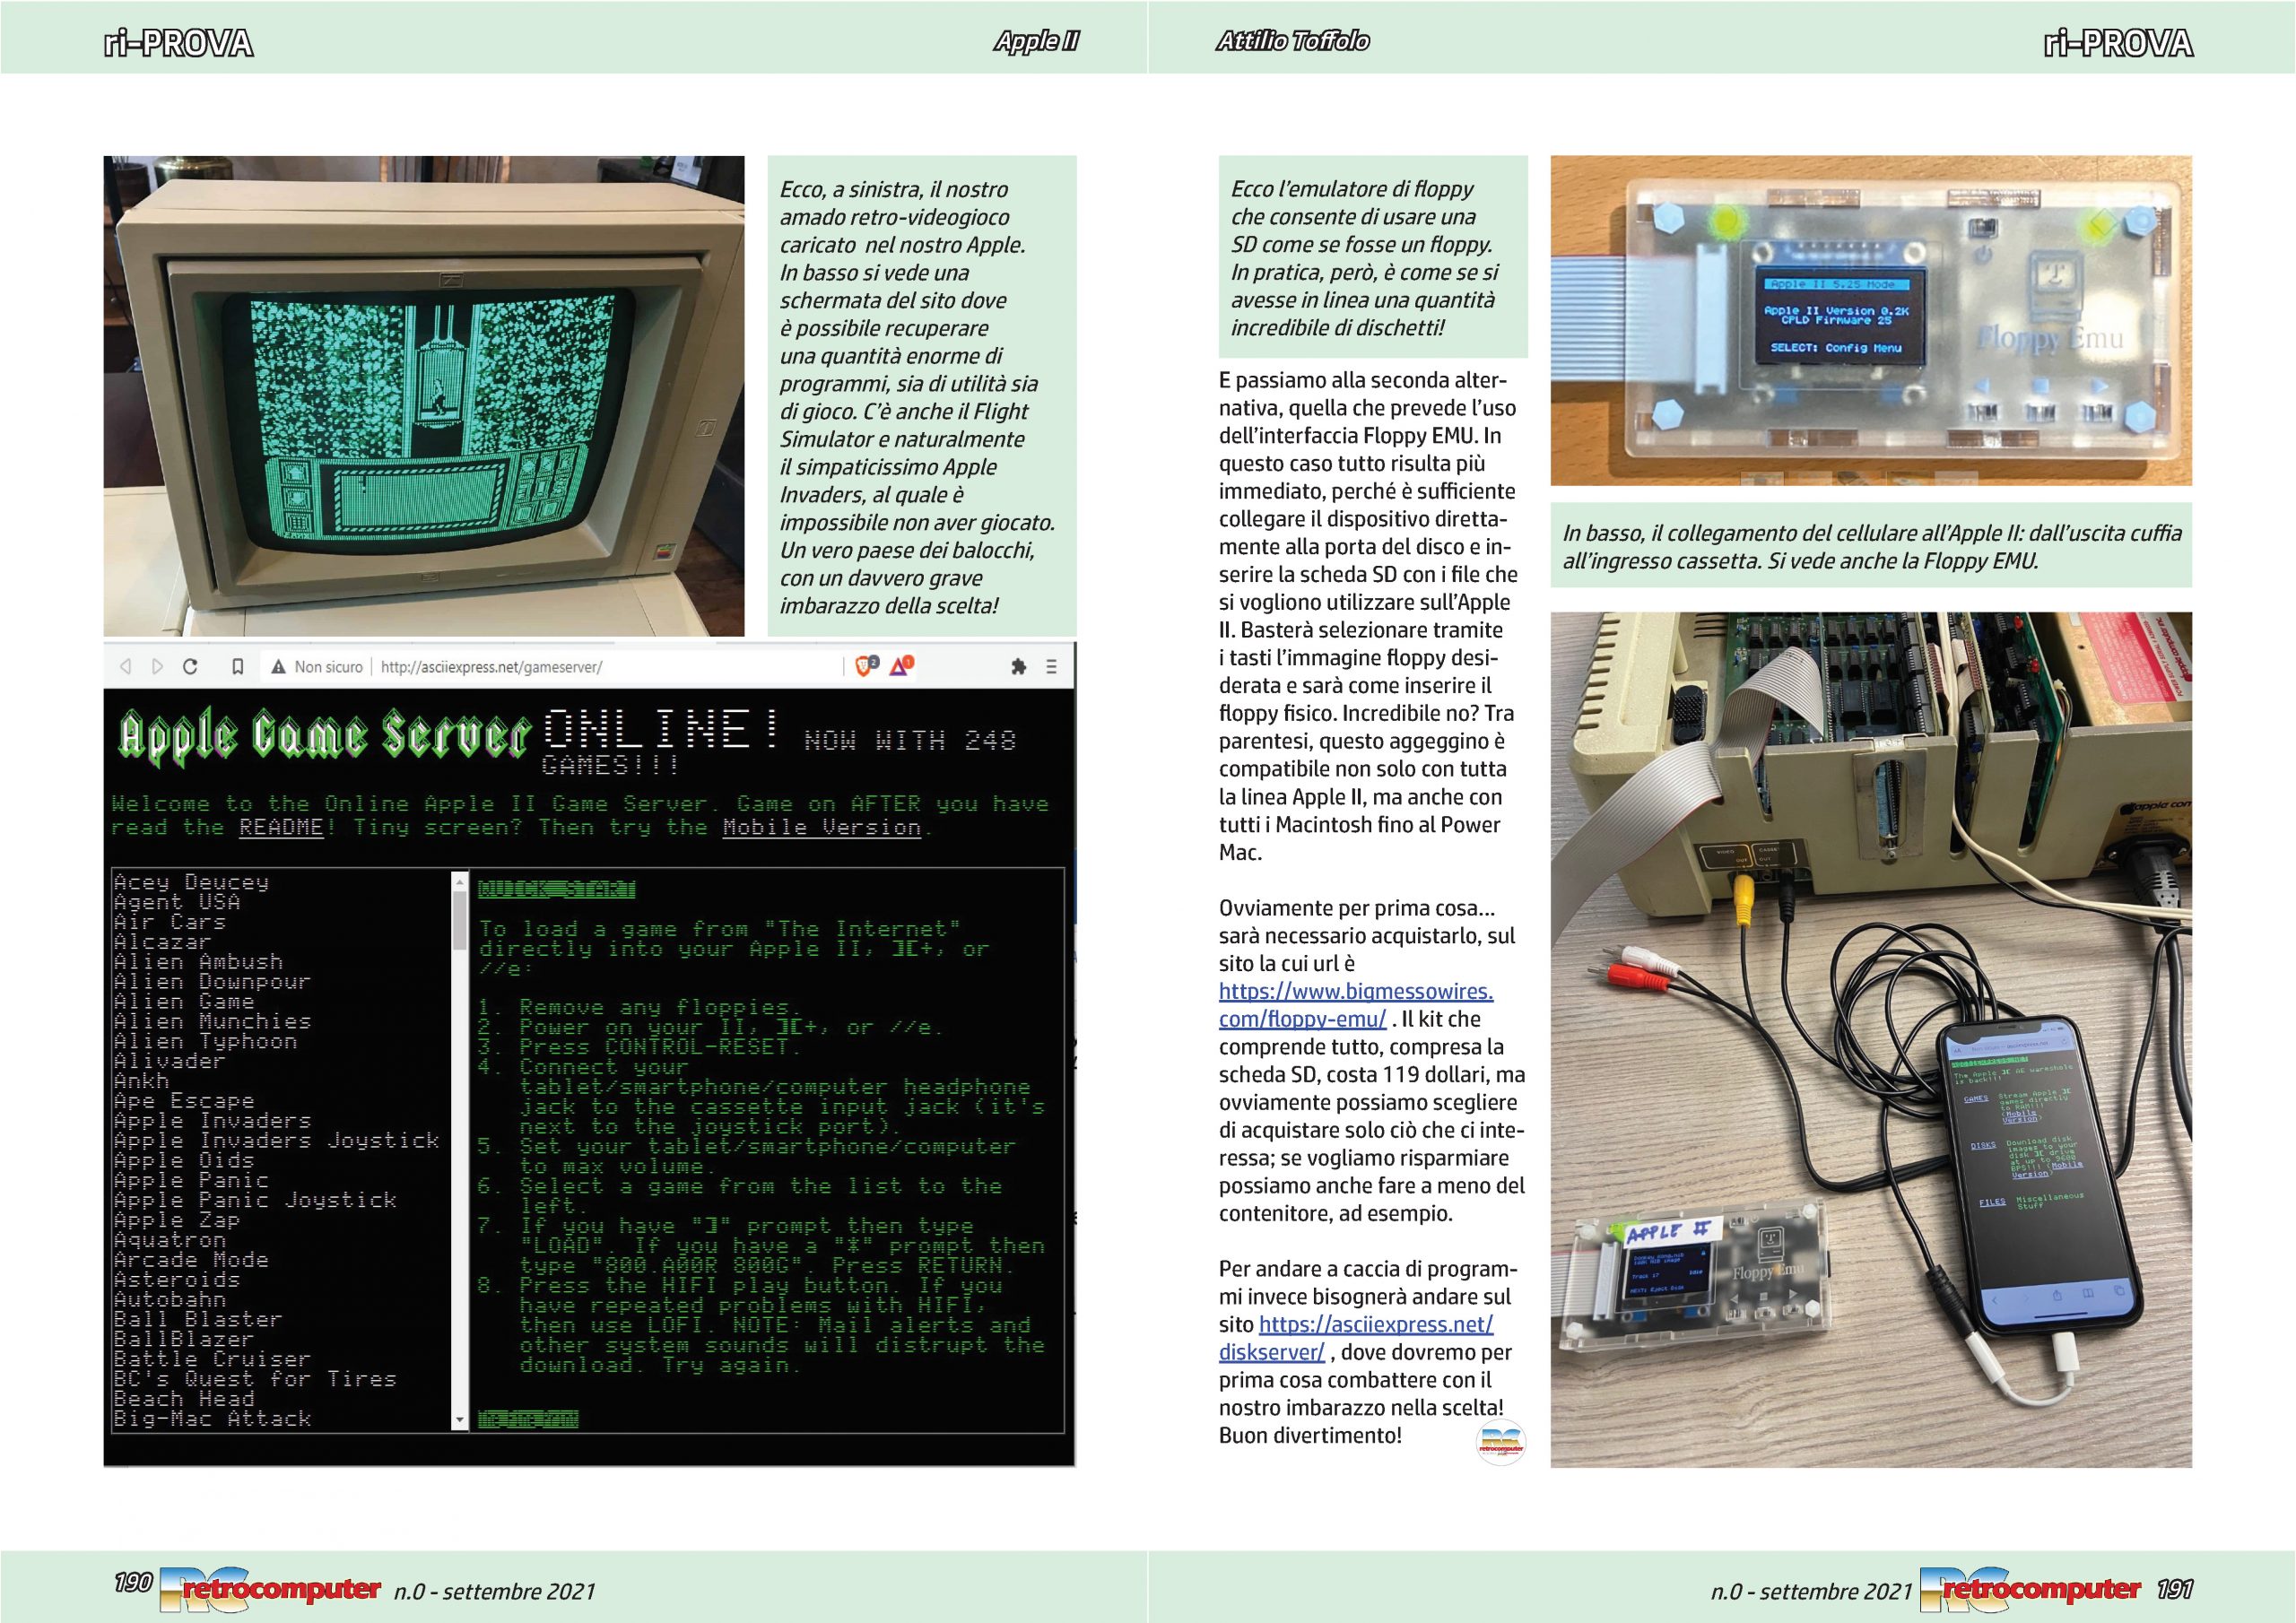The width and height of the screenshot is (2296, 1623).
Task: Click the Retrocomputer logo on page 191 footer
Action: click(x=2030, y=1589)
